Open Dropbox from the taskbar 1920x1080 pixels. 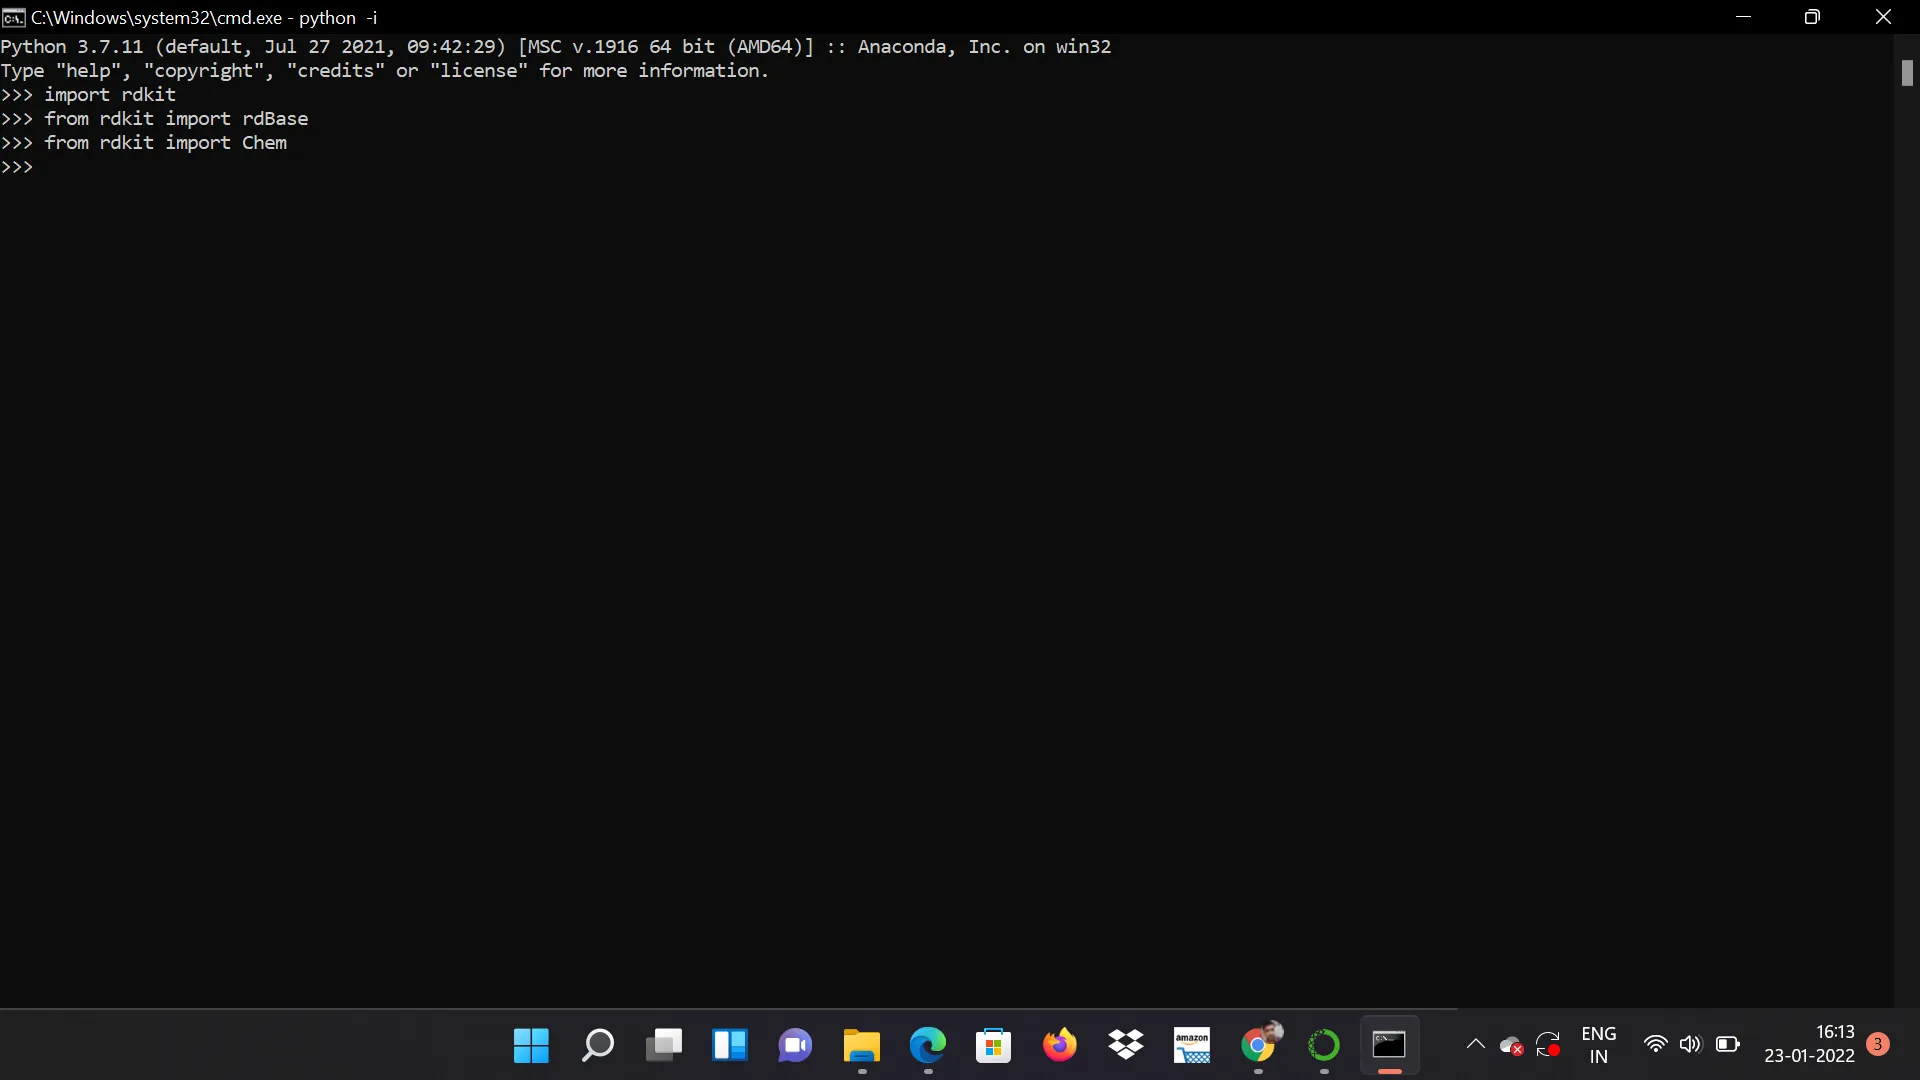pyautogui.click(x=1126, y=1046)
